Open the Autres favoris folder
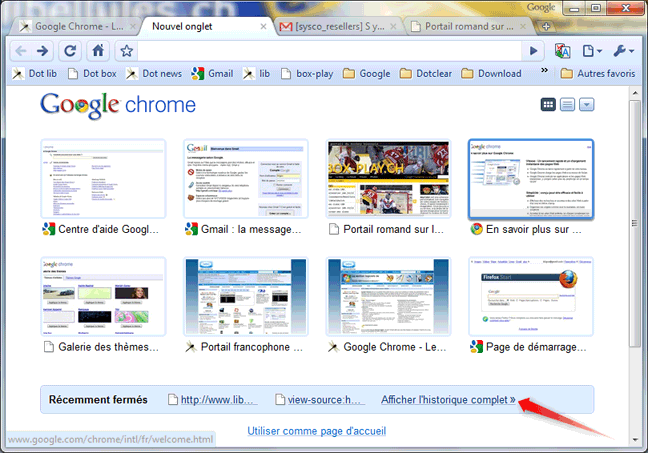 pos(598,74)
